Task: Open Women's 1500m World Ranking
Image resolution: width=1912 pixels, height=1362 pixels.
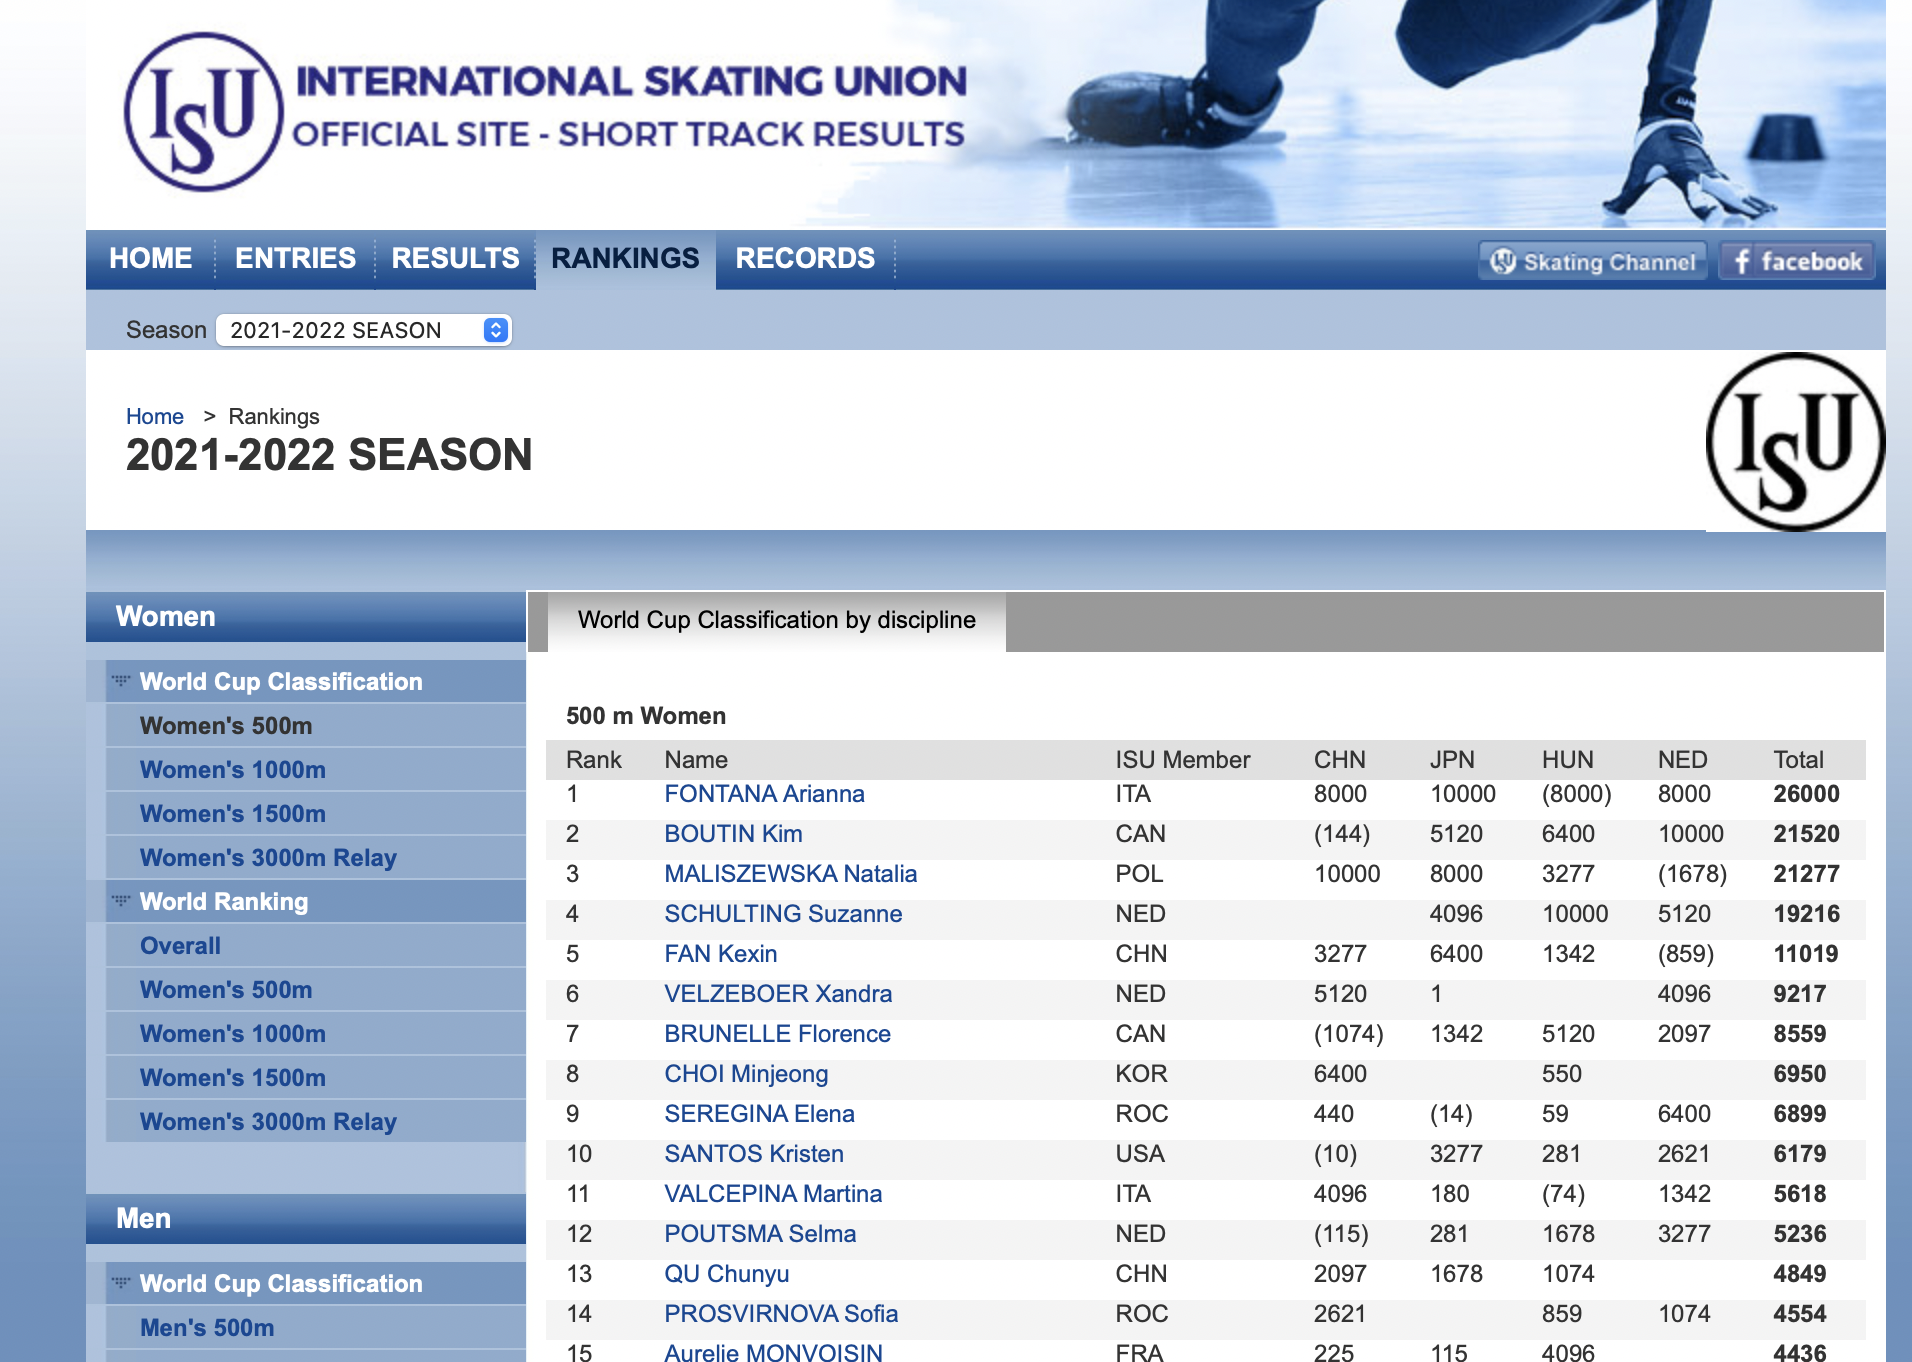Action: 233,1078
